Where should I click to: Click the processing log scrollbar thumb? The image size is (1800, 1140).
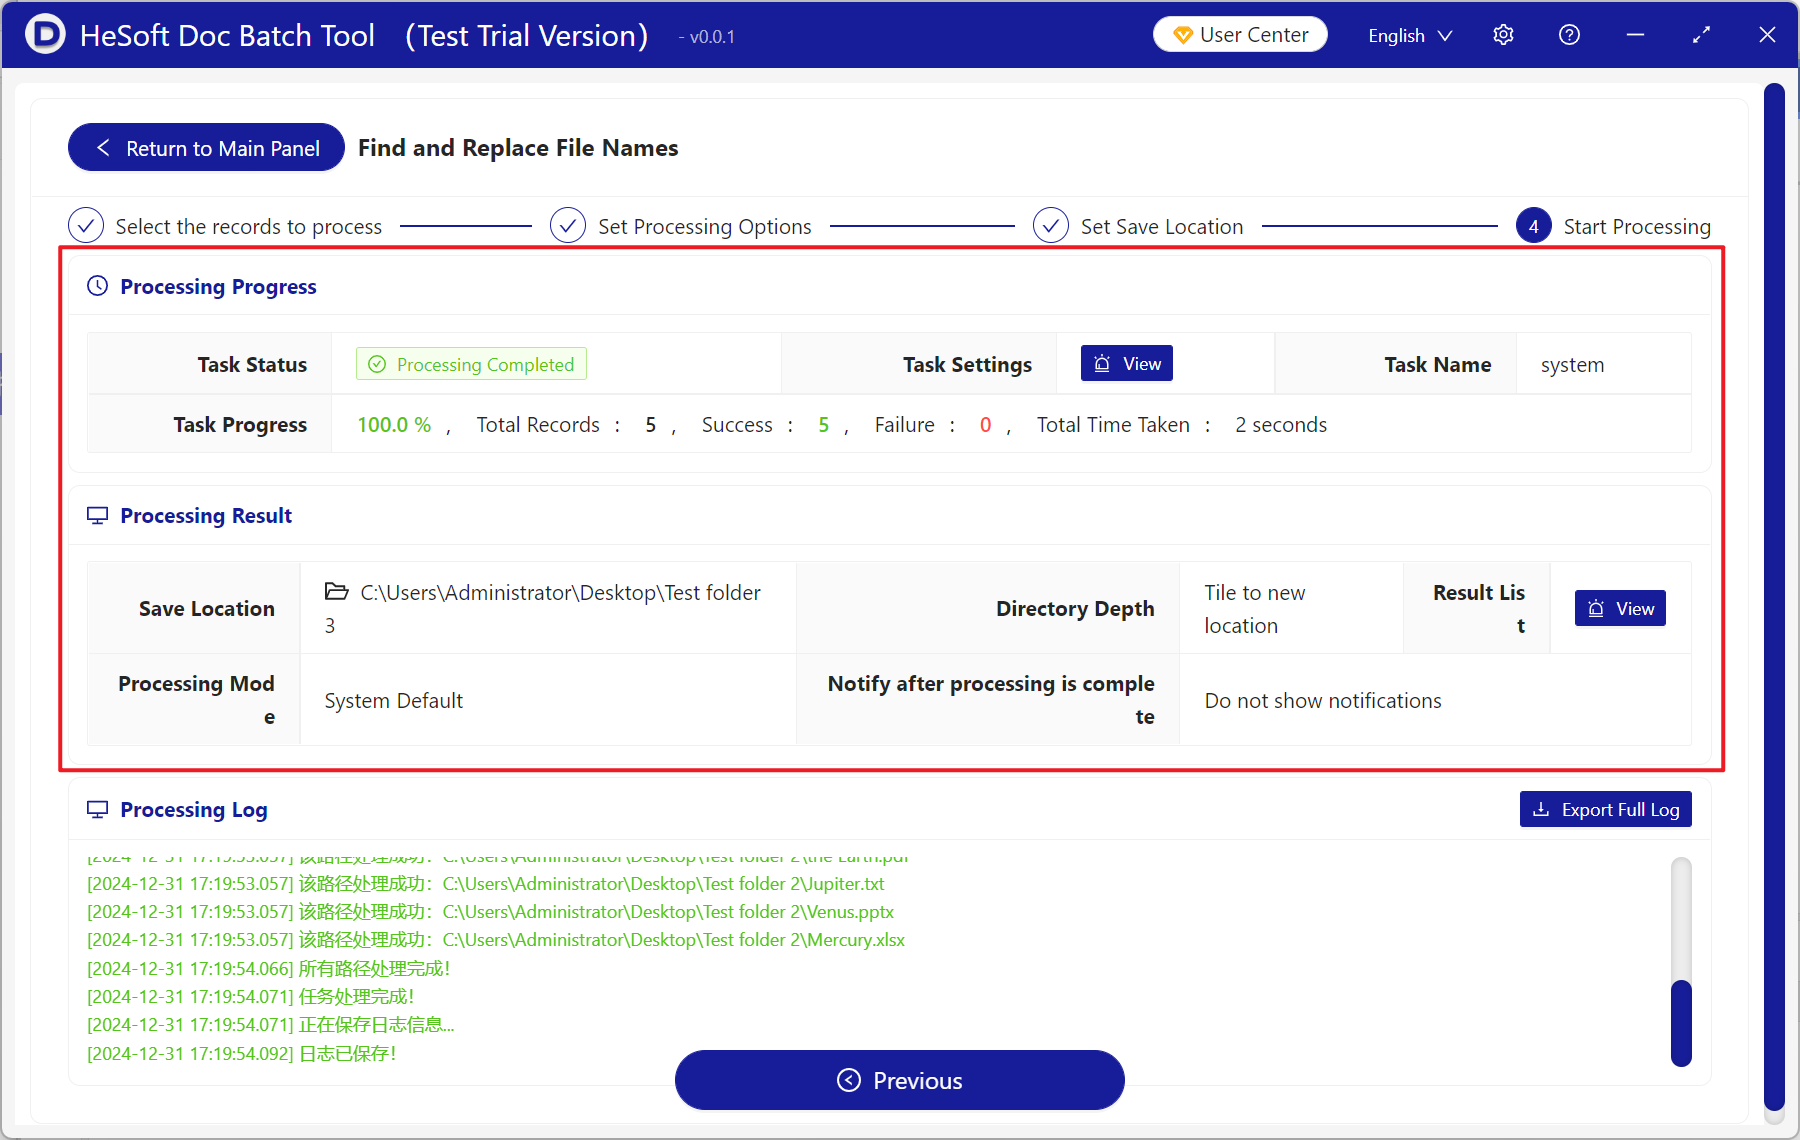click(1681, 1022)
